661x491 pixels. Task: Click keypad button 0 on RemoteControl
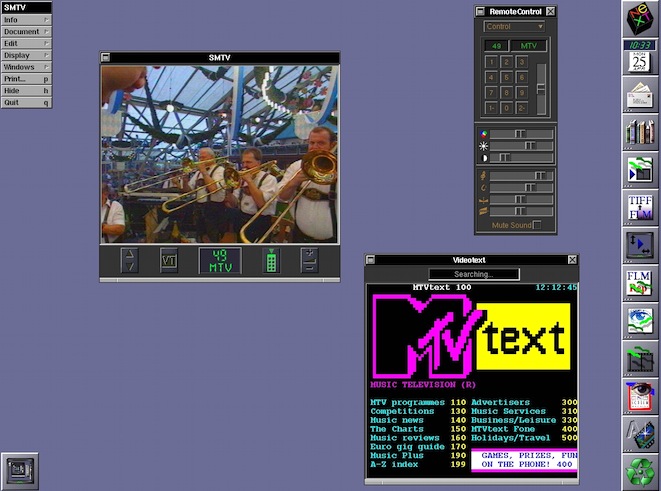[x=506, y=108]
